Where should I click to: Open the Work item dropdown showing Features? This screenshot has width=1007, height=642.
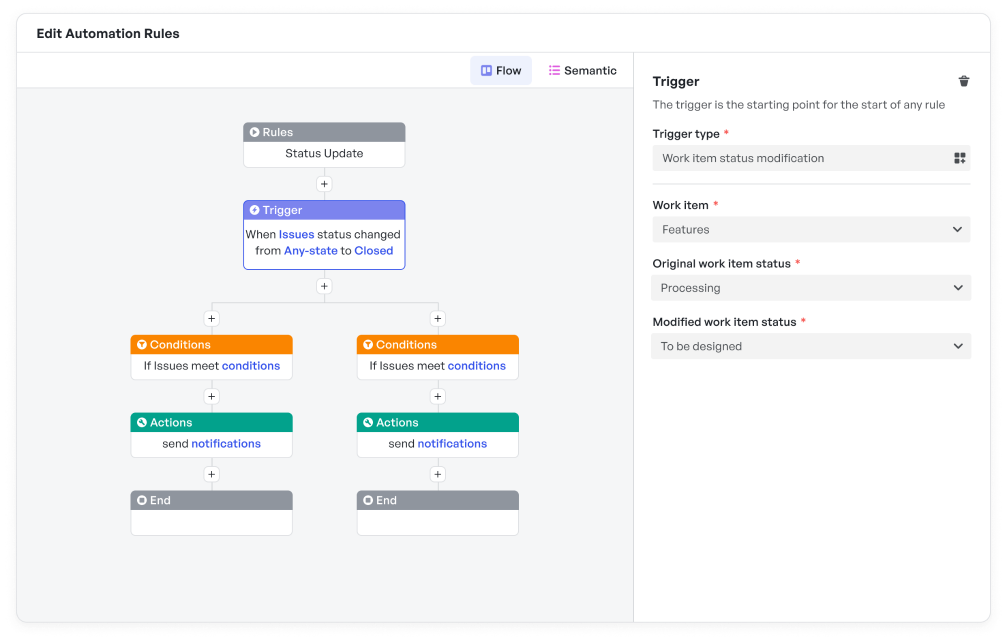(x=810, y=230)
